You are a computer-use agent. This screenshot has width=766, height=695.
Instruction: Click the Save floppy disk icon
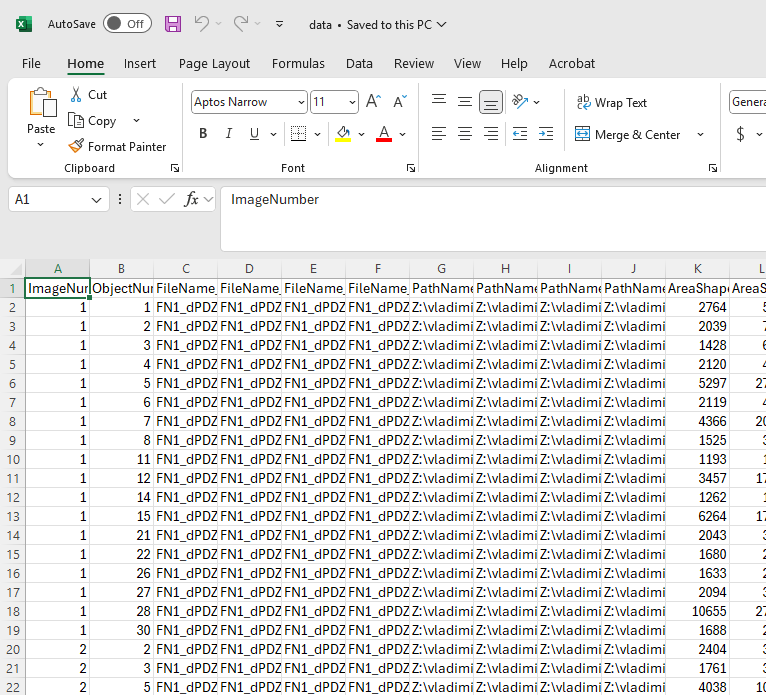pos(173,24)
